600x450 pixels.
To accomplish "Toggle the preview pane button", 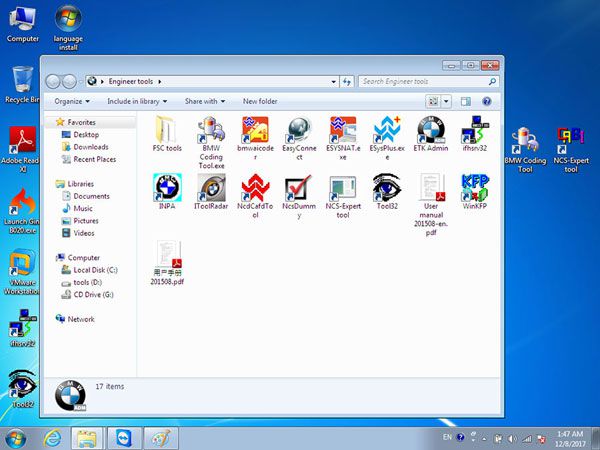I will pyautogui.click(x=466, y=101).
